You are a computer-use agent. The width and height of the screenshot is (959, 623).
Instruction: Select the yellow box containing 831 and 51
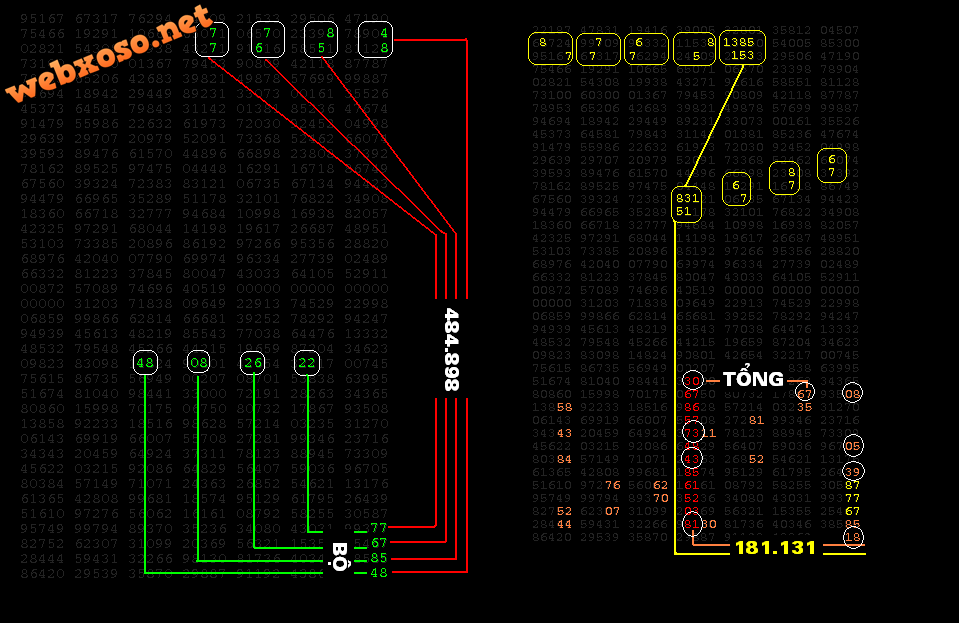coord(686,204)
